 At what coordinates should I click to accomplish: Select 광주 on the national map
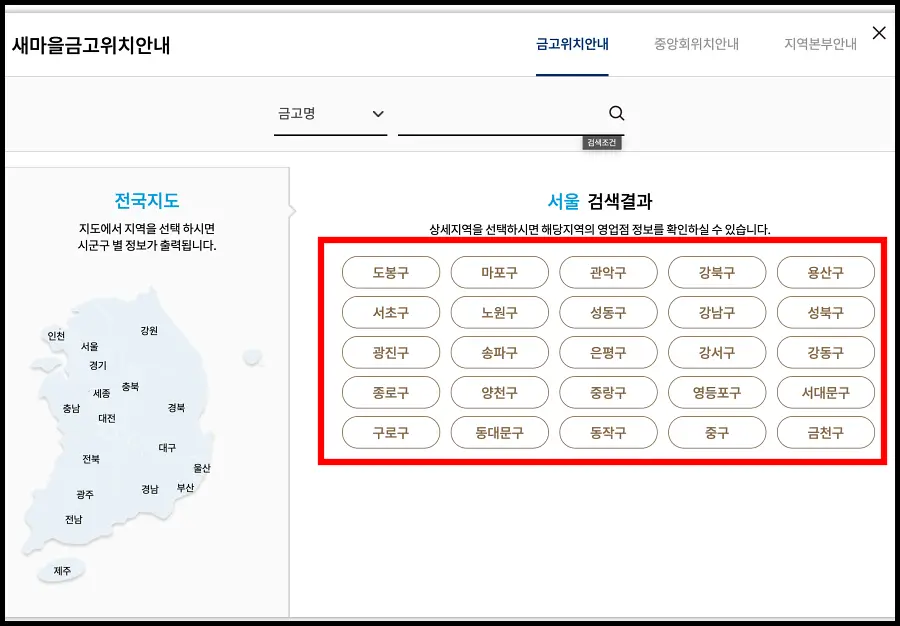tap(85, 495)
